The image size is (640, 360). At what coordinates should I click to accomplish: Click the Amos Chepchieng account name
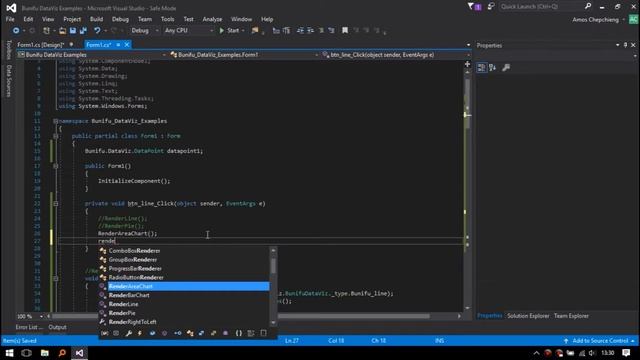595,20
